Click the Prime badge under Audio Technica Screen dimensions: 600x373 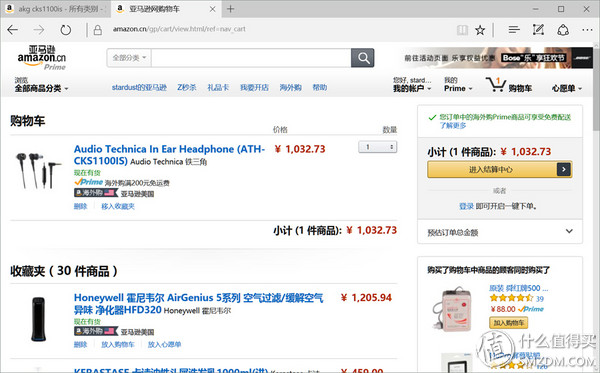tap(88, 182)
